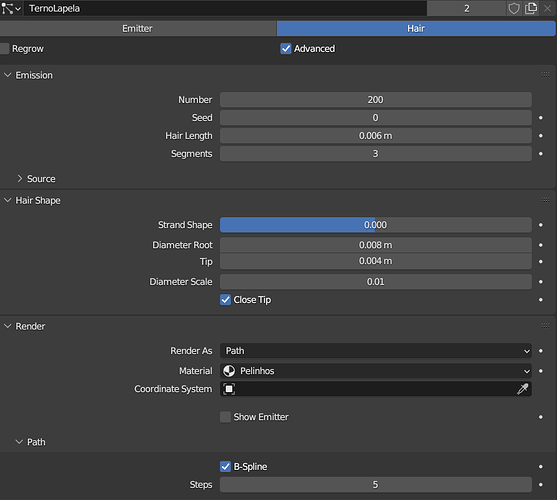Open the Render As dropdown

point(376,351)
